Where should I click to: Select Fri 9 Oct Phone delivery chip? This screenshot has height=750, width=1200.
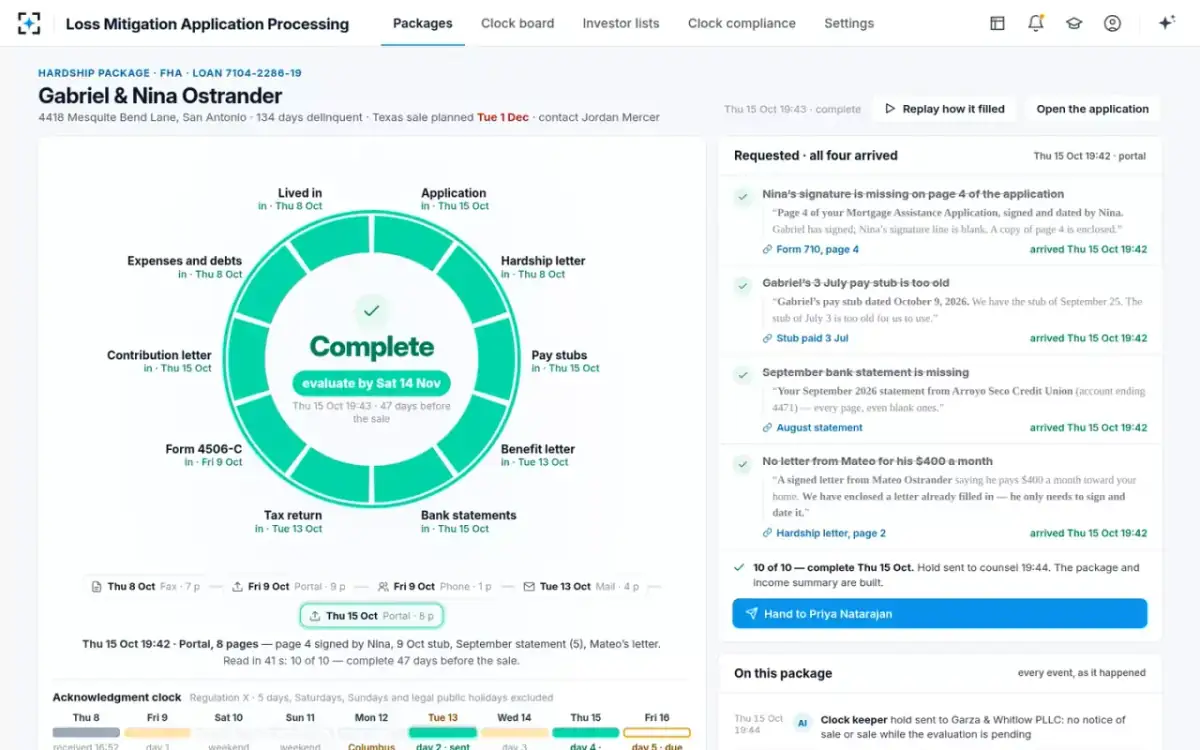point(436,586)
